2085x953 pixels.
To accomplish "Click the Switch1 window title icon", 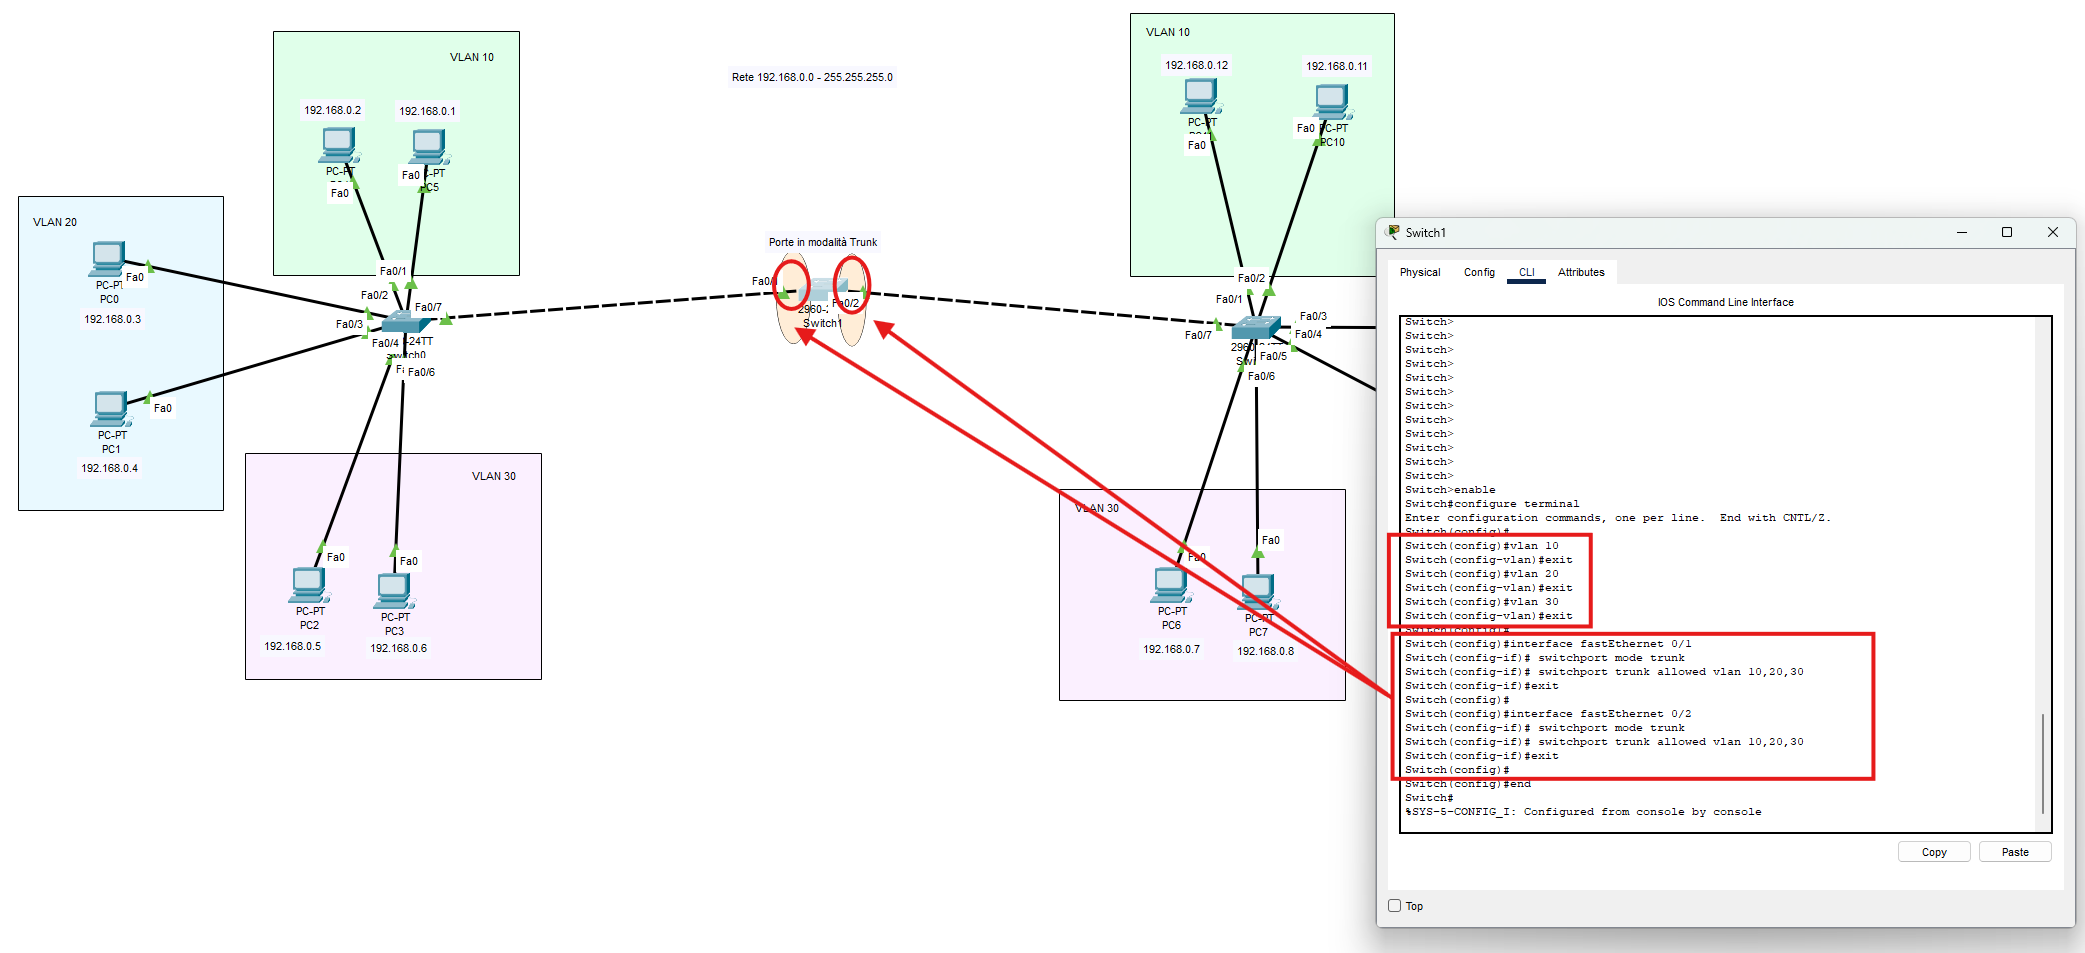I will [1392, 232].
